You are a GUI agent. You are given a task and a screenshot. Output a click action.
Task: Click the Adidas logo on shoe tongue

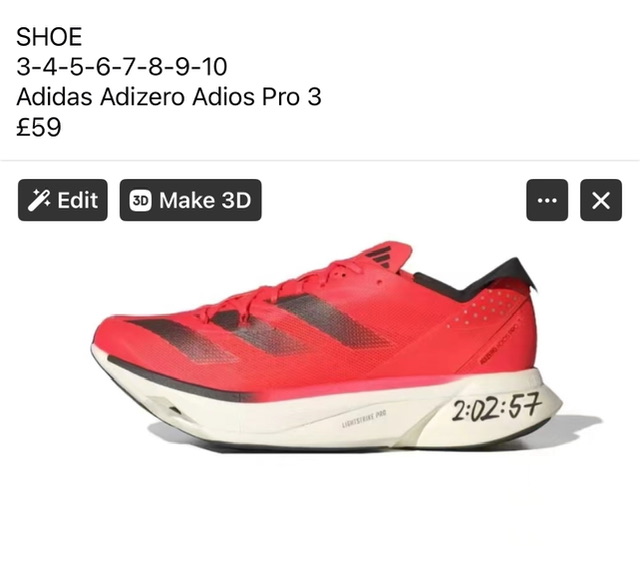380,256
